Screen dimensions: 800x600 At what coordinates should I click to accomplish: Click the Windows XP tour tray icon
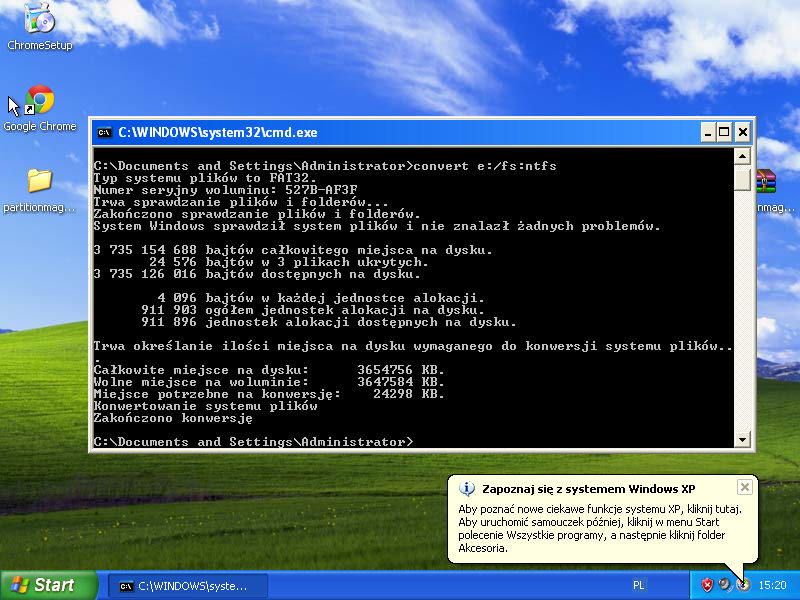742,584
